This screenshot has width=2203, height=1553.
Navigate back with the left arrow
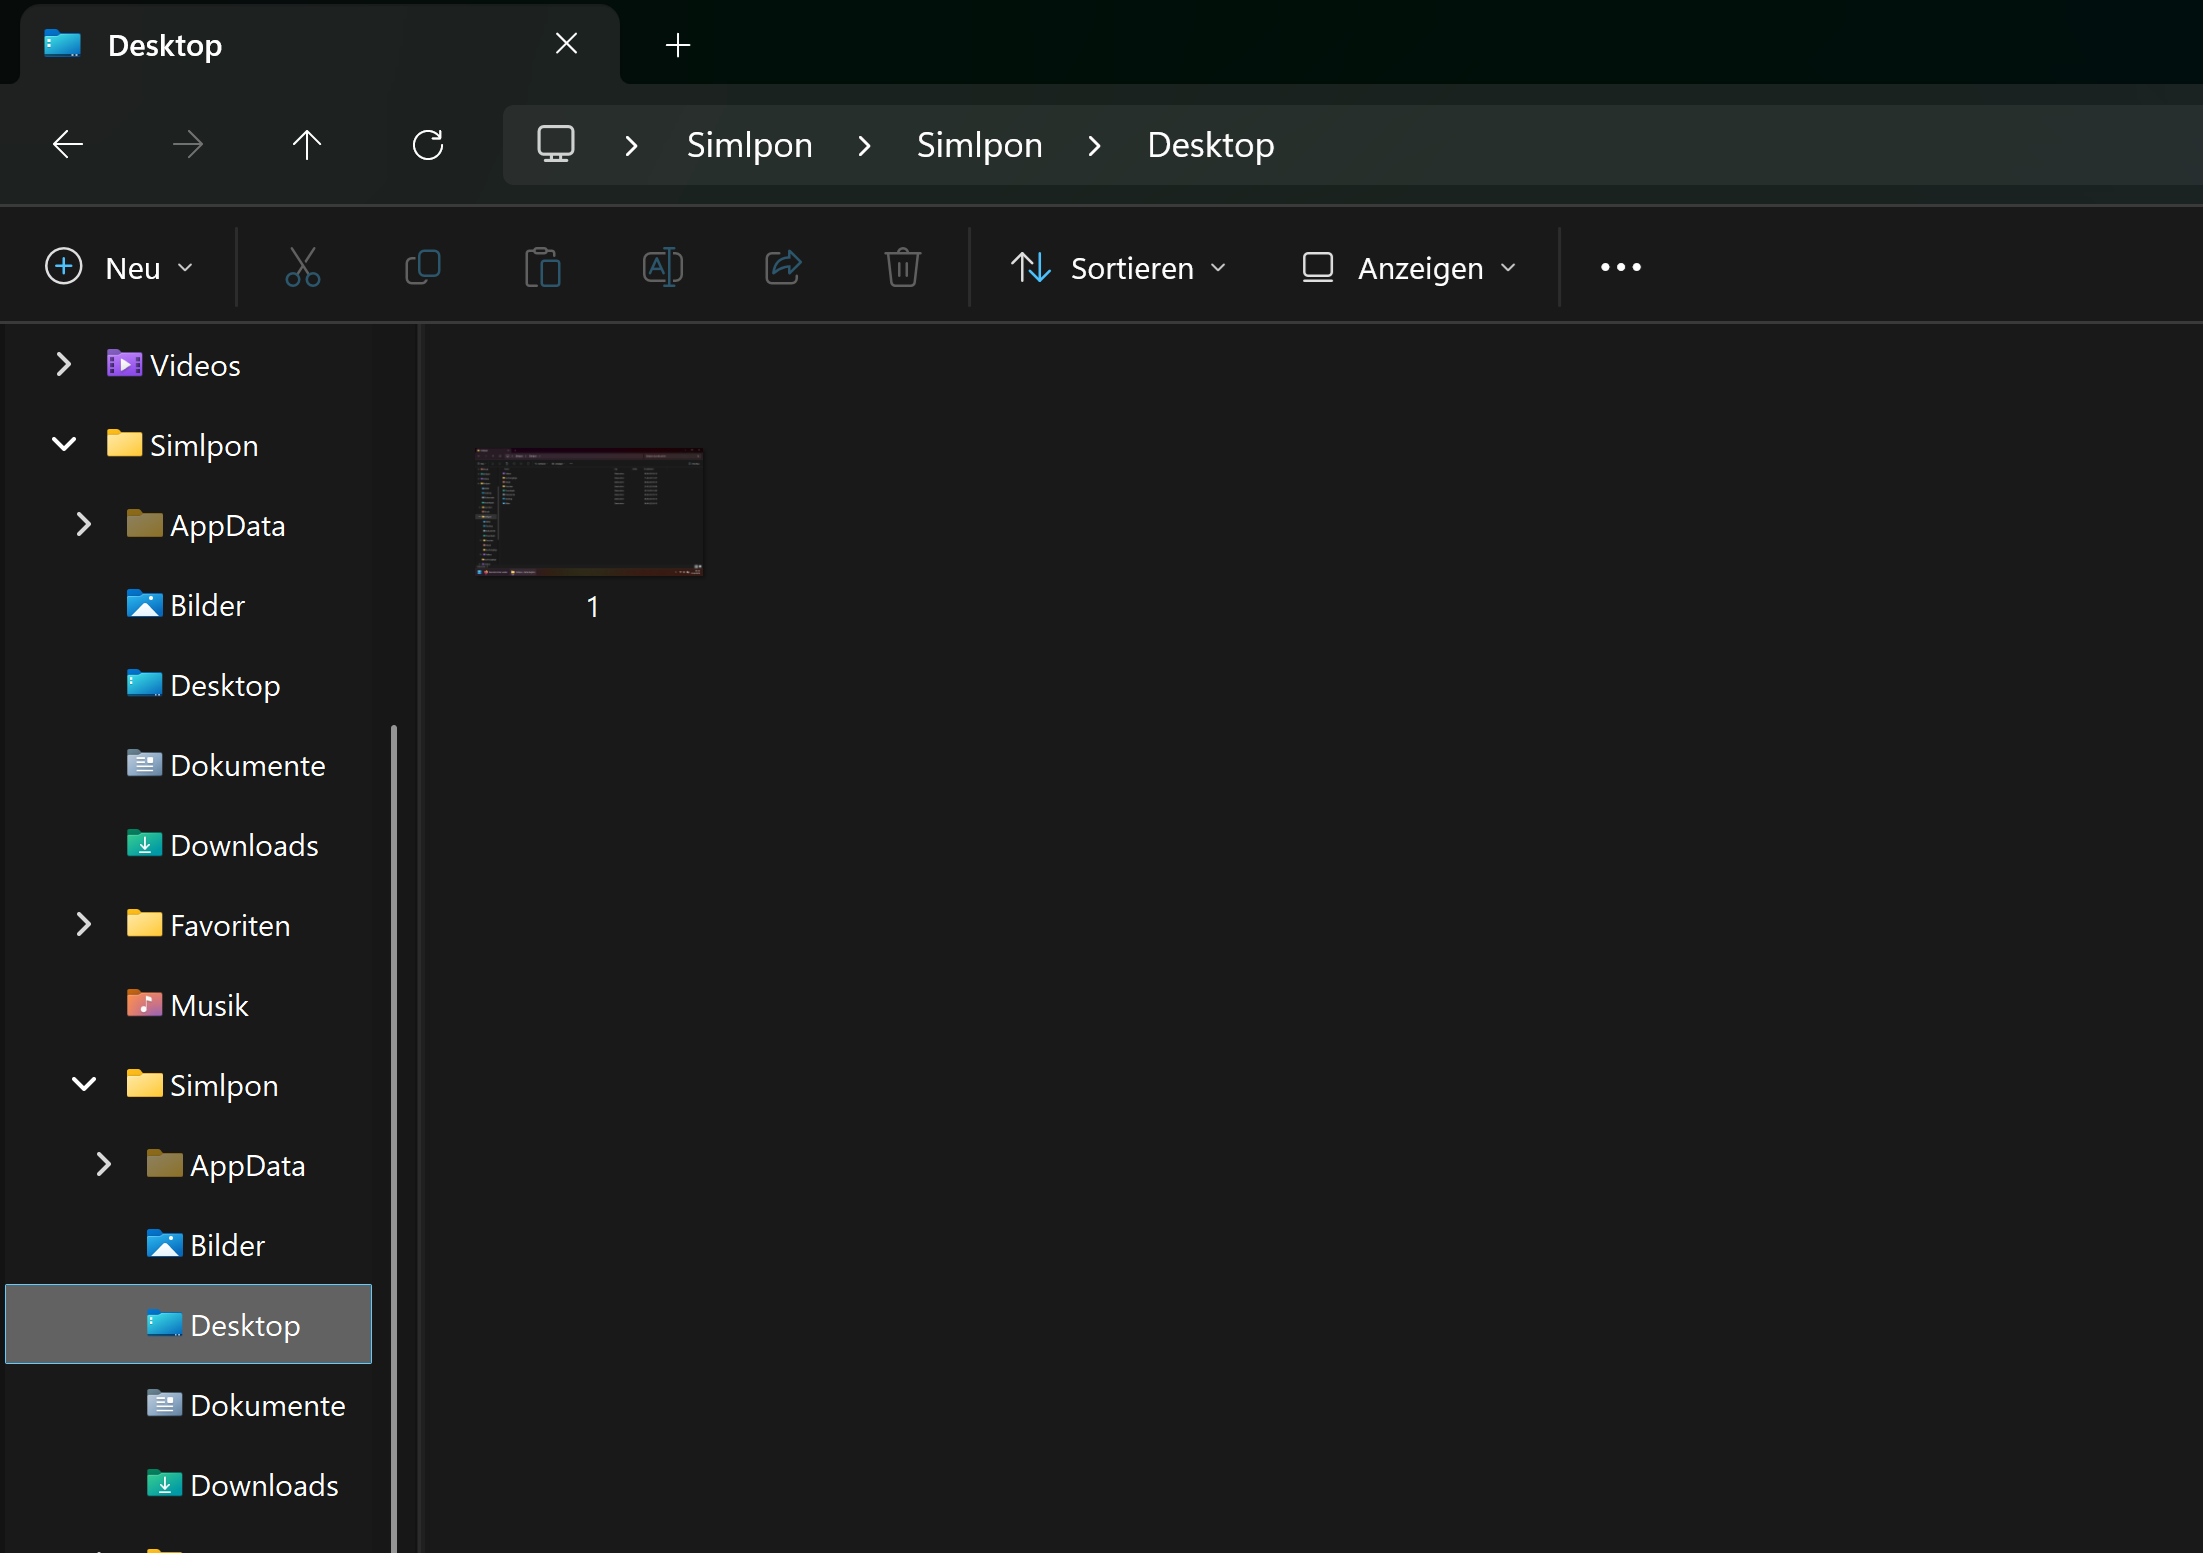pos(68,145)
